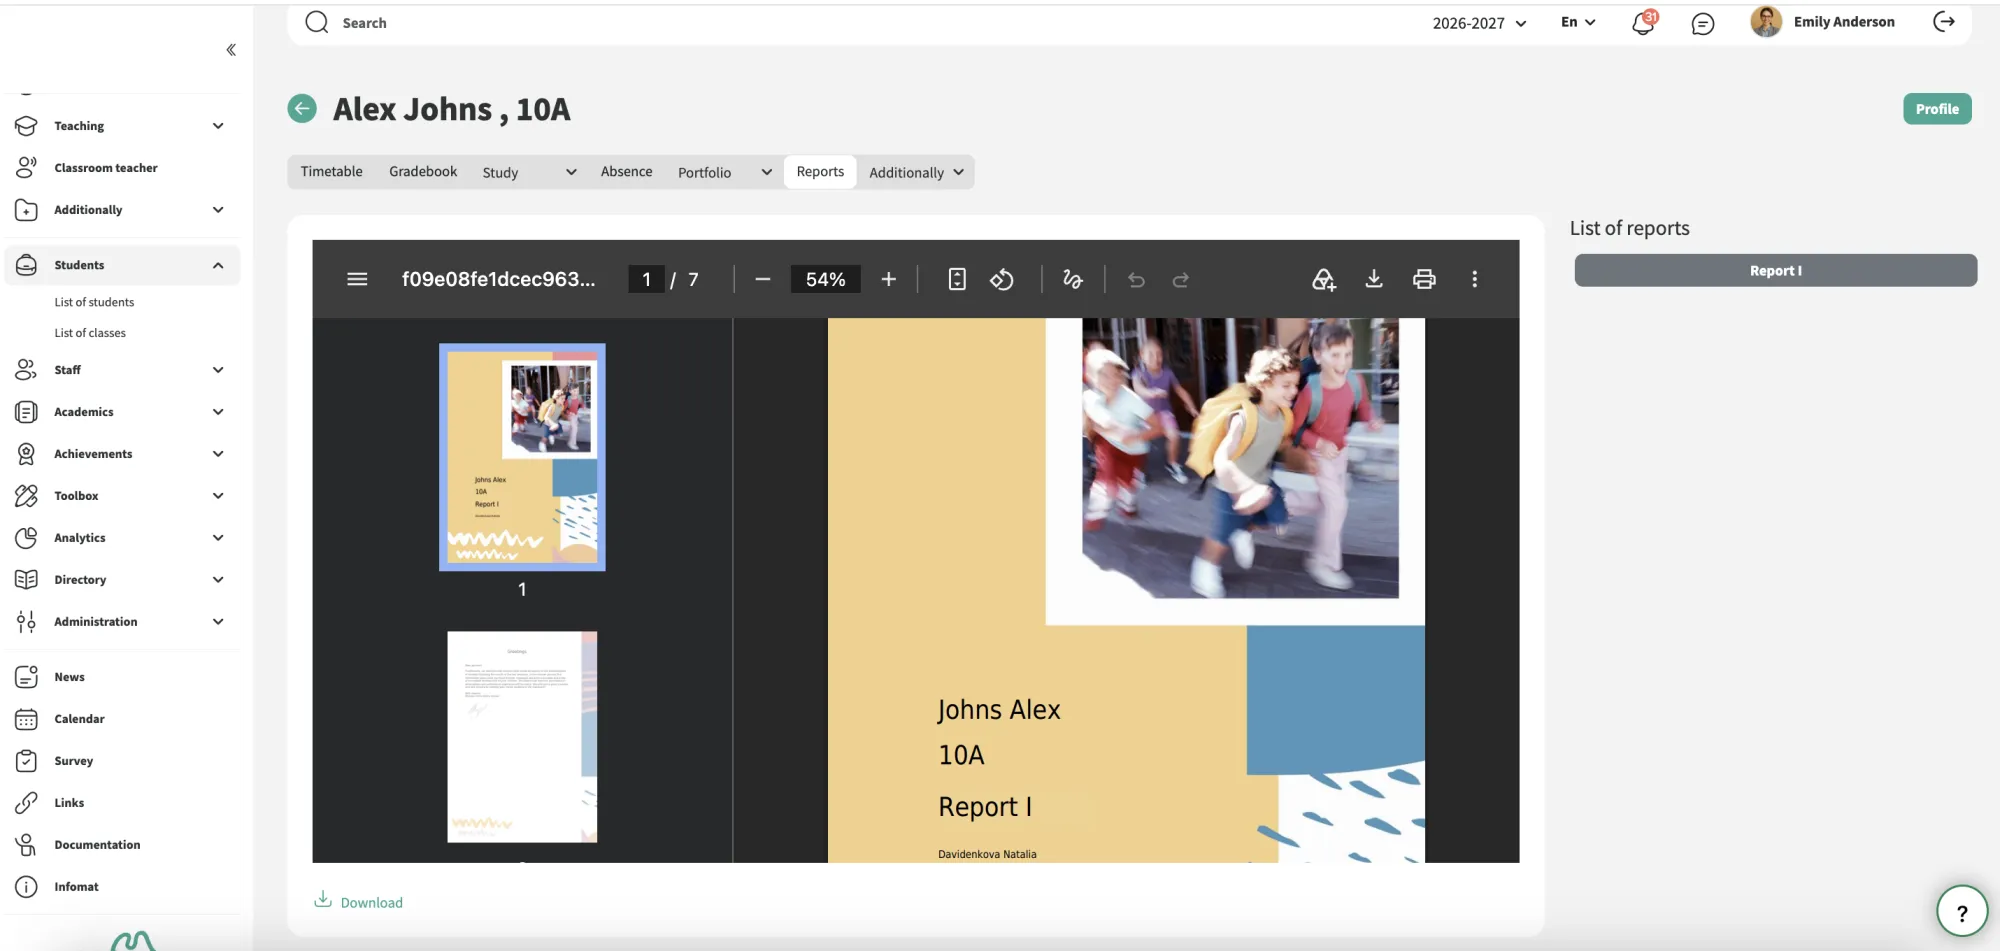Viewport: 2000px width, 951px height.
Task: Click the search magnifier icon
Action: click(317, 22)
